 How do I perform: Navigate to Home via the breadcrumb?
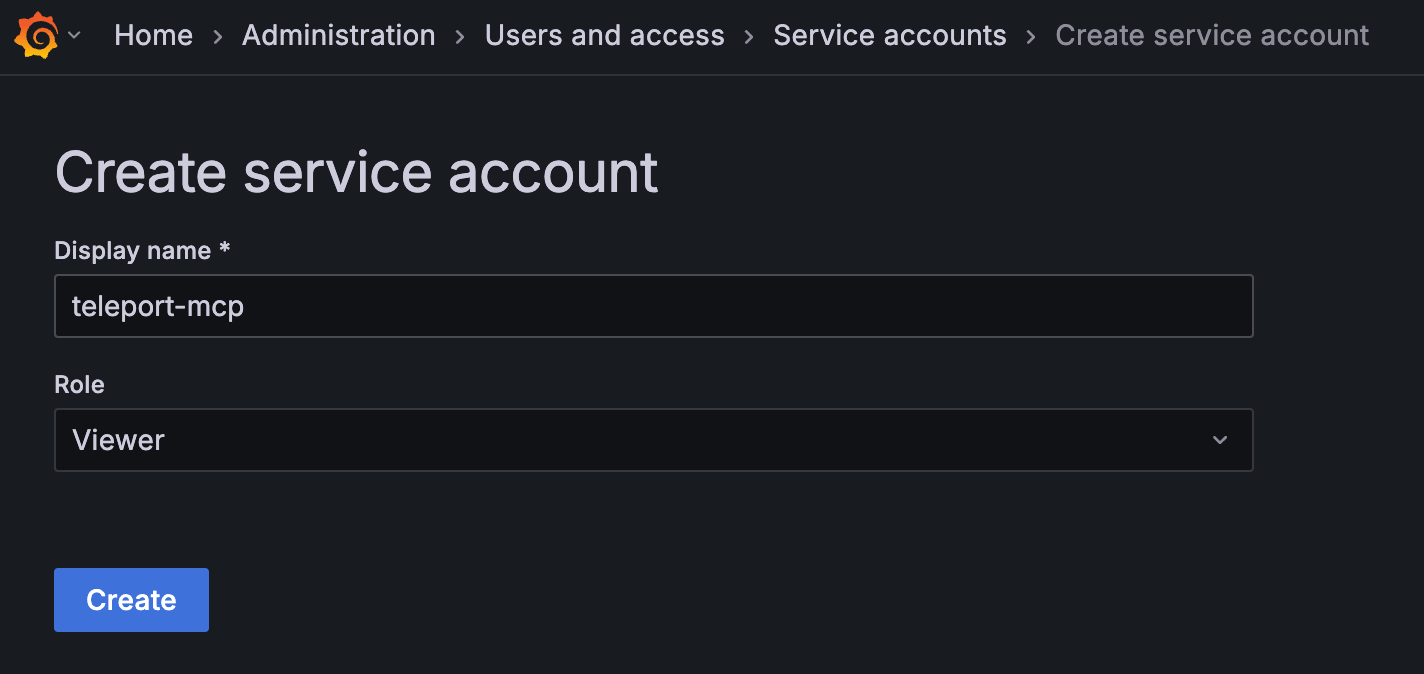[x=153, y=35]
